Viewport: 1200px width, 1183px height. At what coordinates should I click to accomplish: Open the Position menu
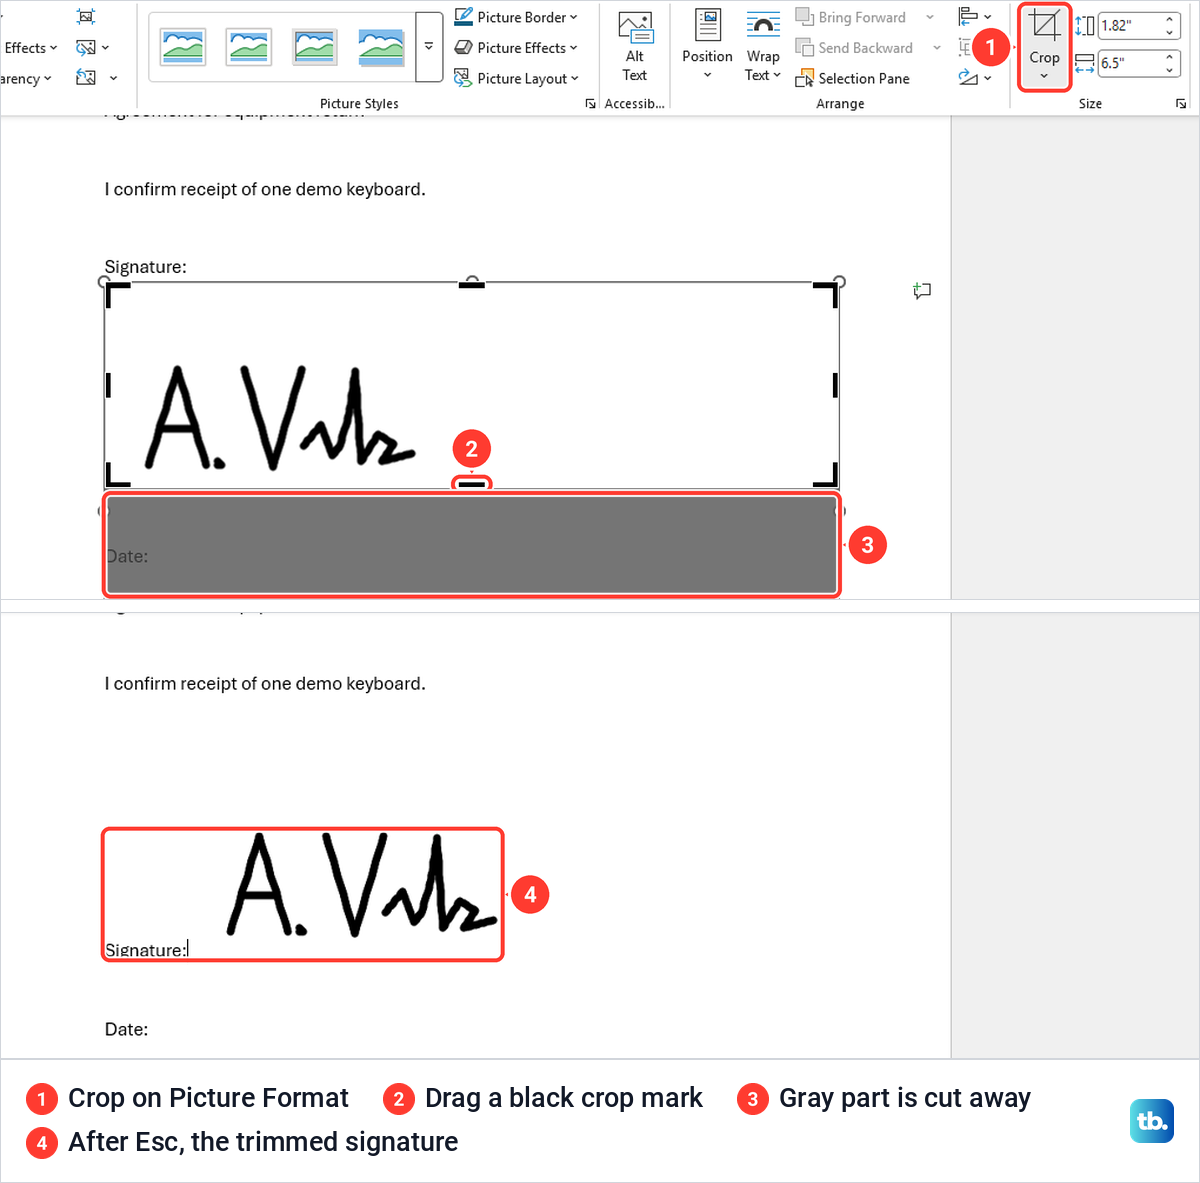click(x=707, y=47)
